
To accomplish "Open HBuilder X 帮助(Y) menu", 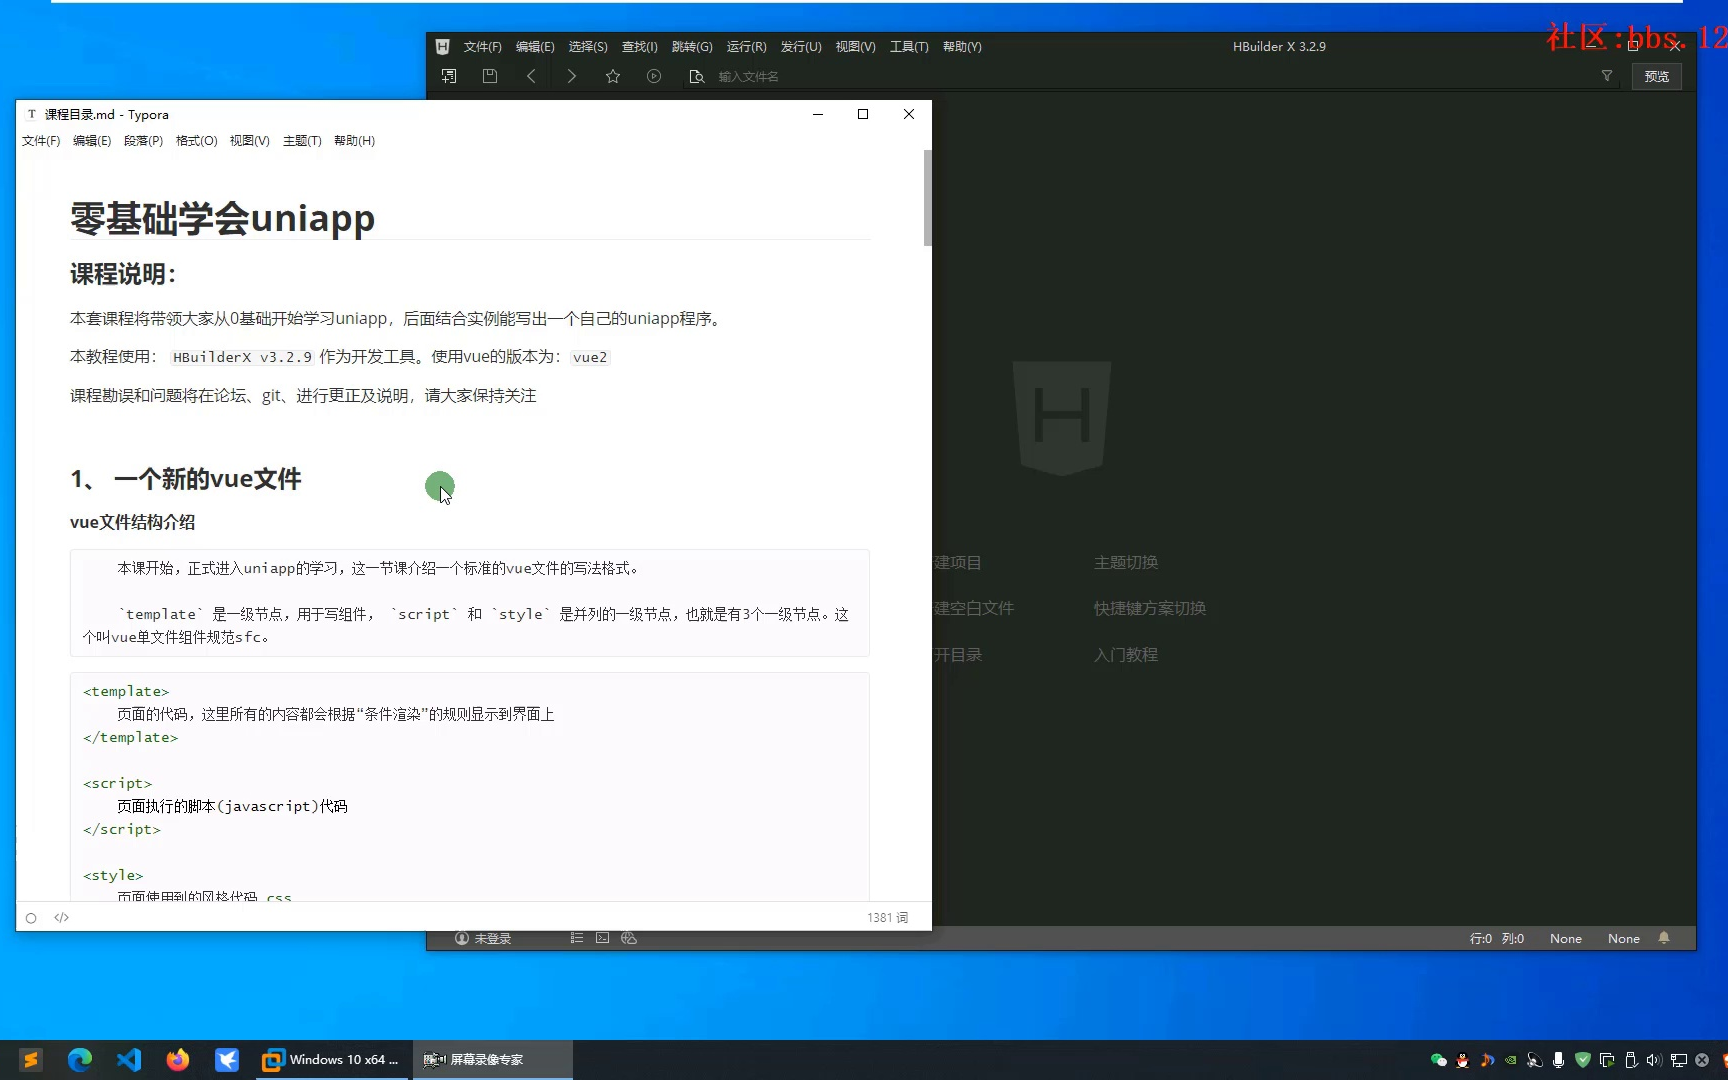I will (x=962, y=47).
